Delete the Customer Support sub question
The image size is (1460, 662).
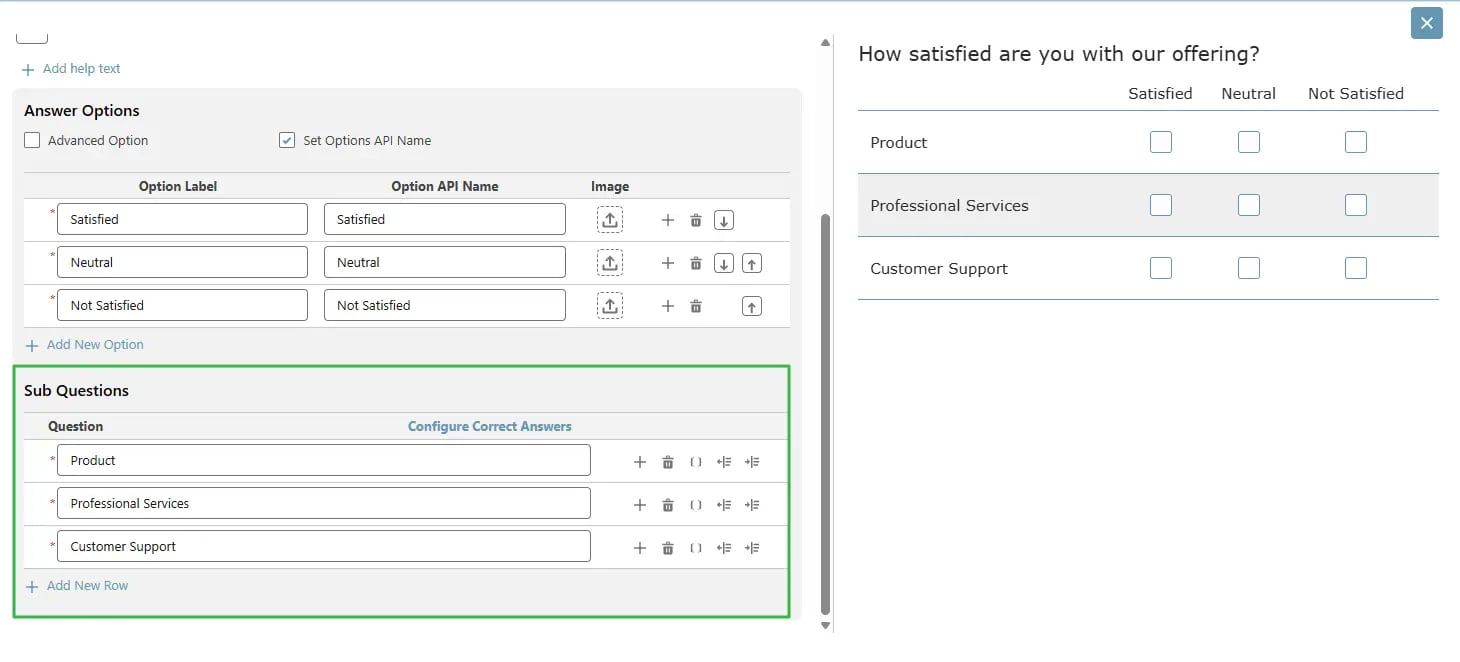pos(668,548)
